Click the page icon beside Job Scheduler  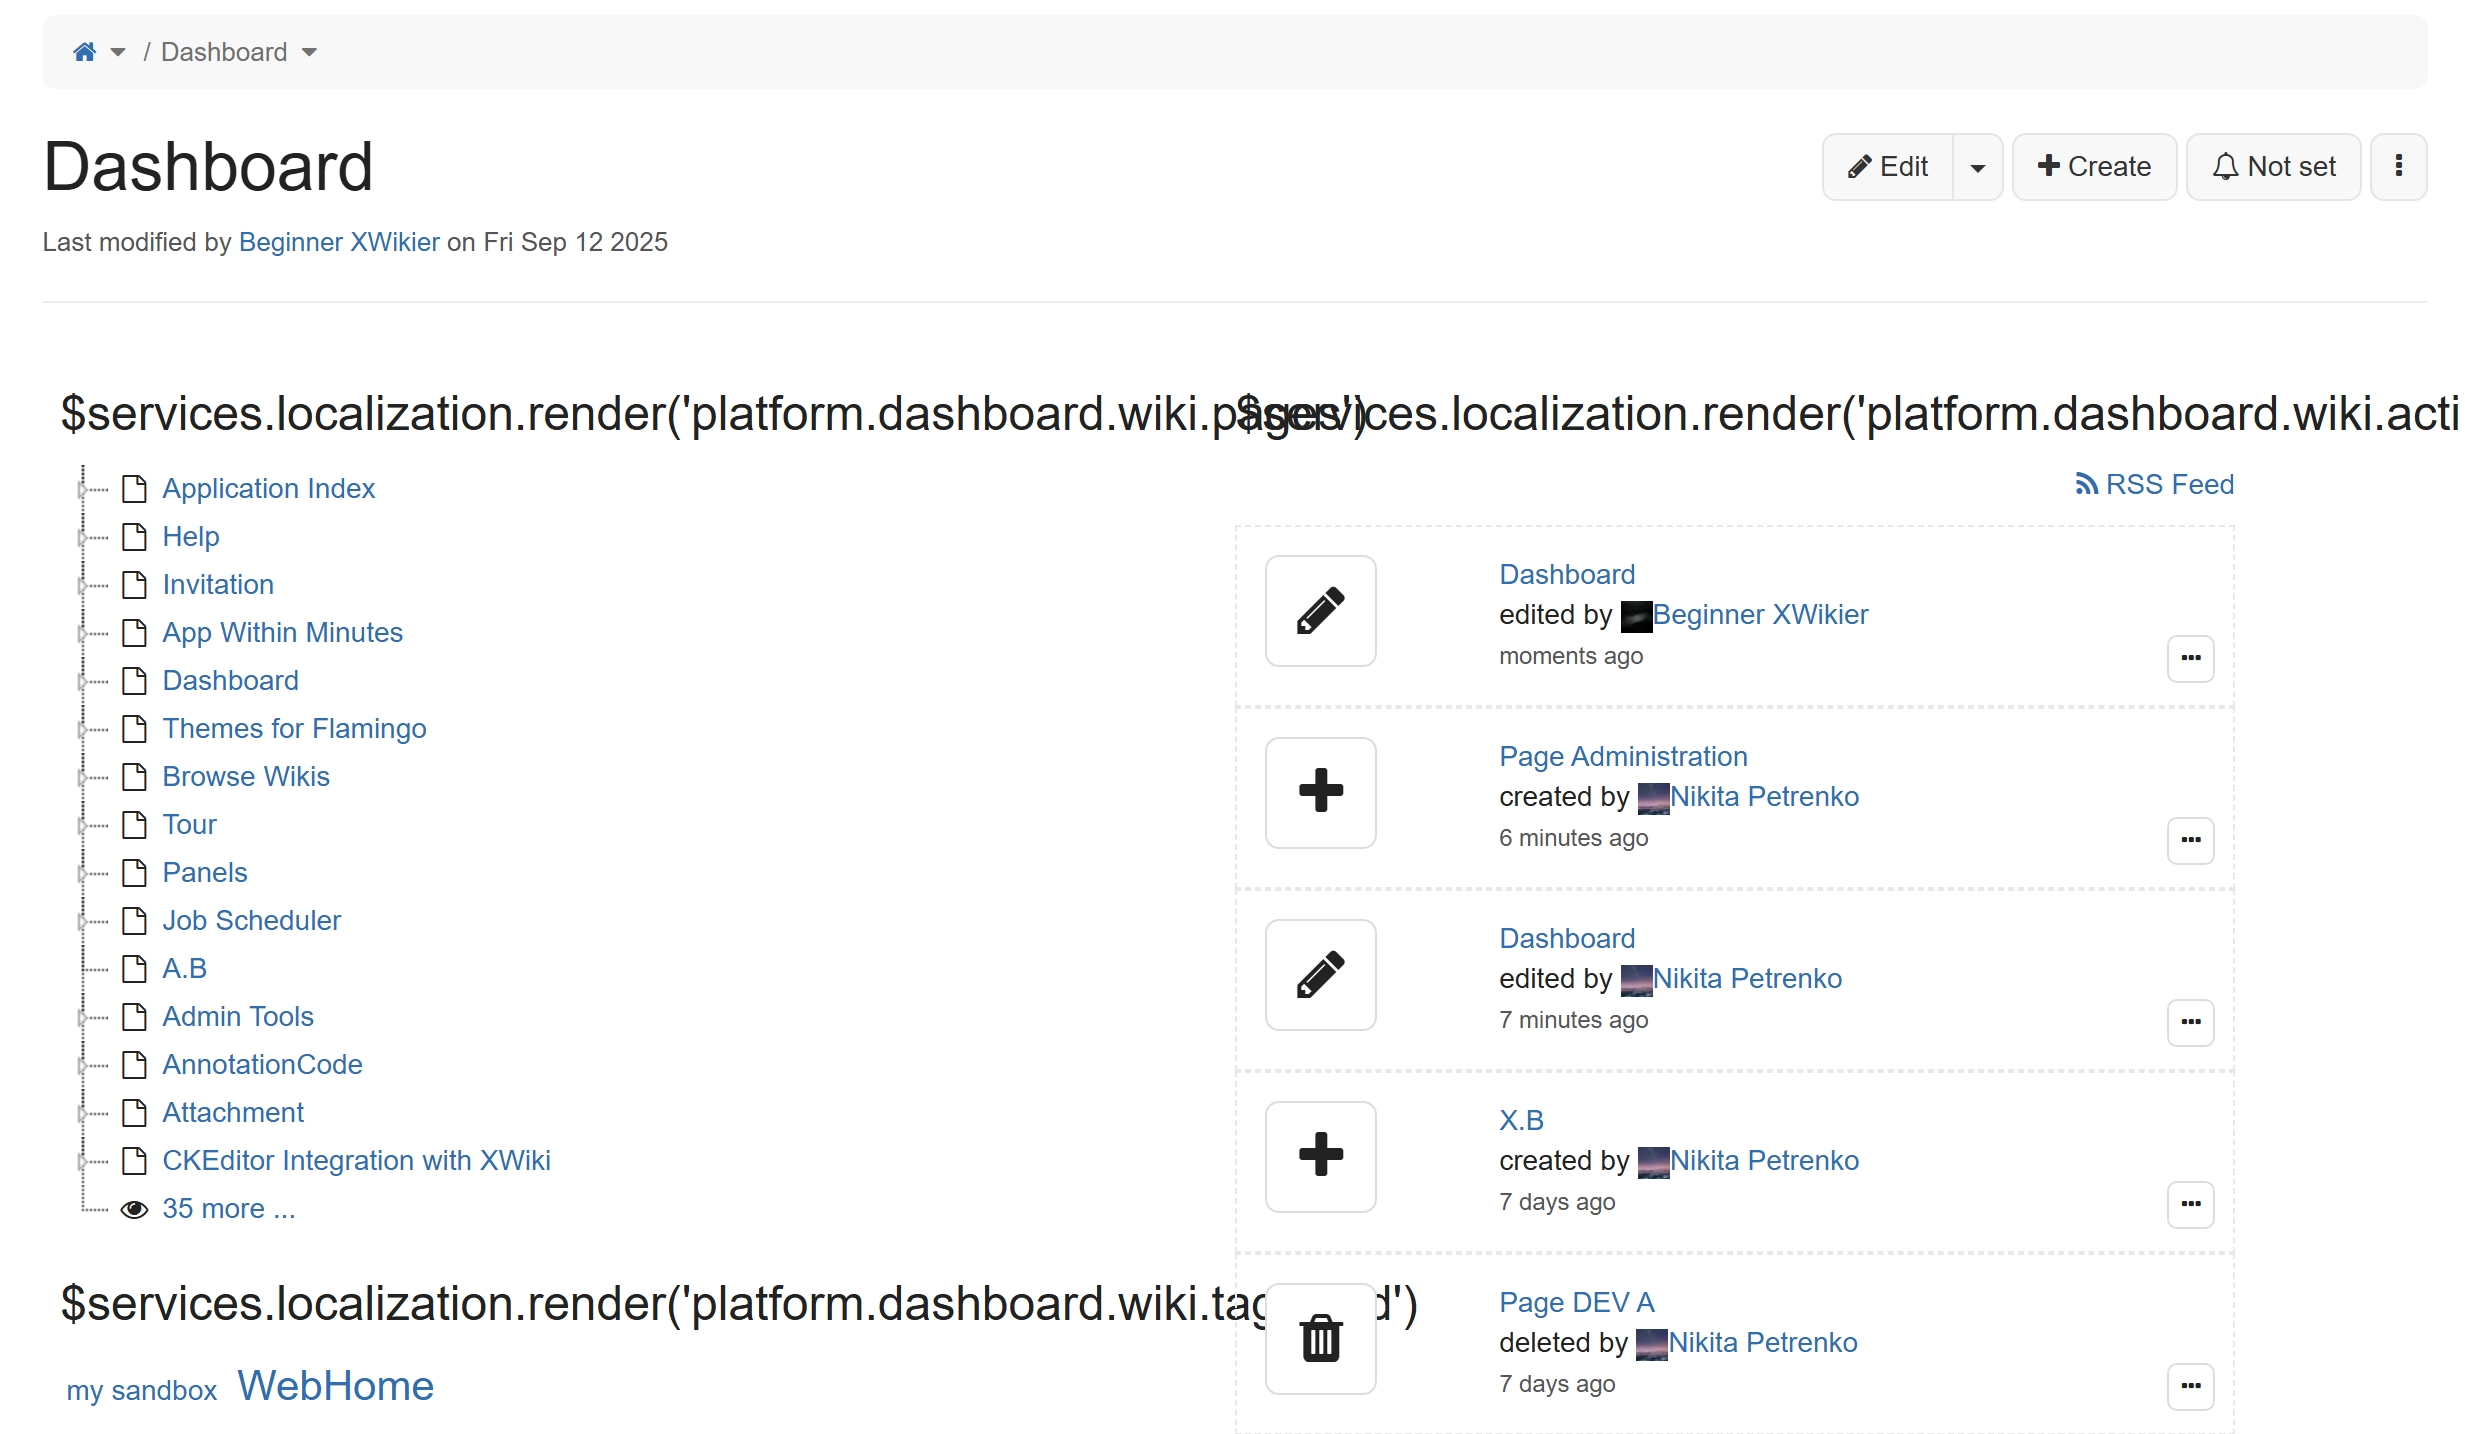point(134,920)
